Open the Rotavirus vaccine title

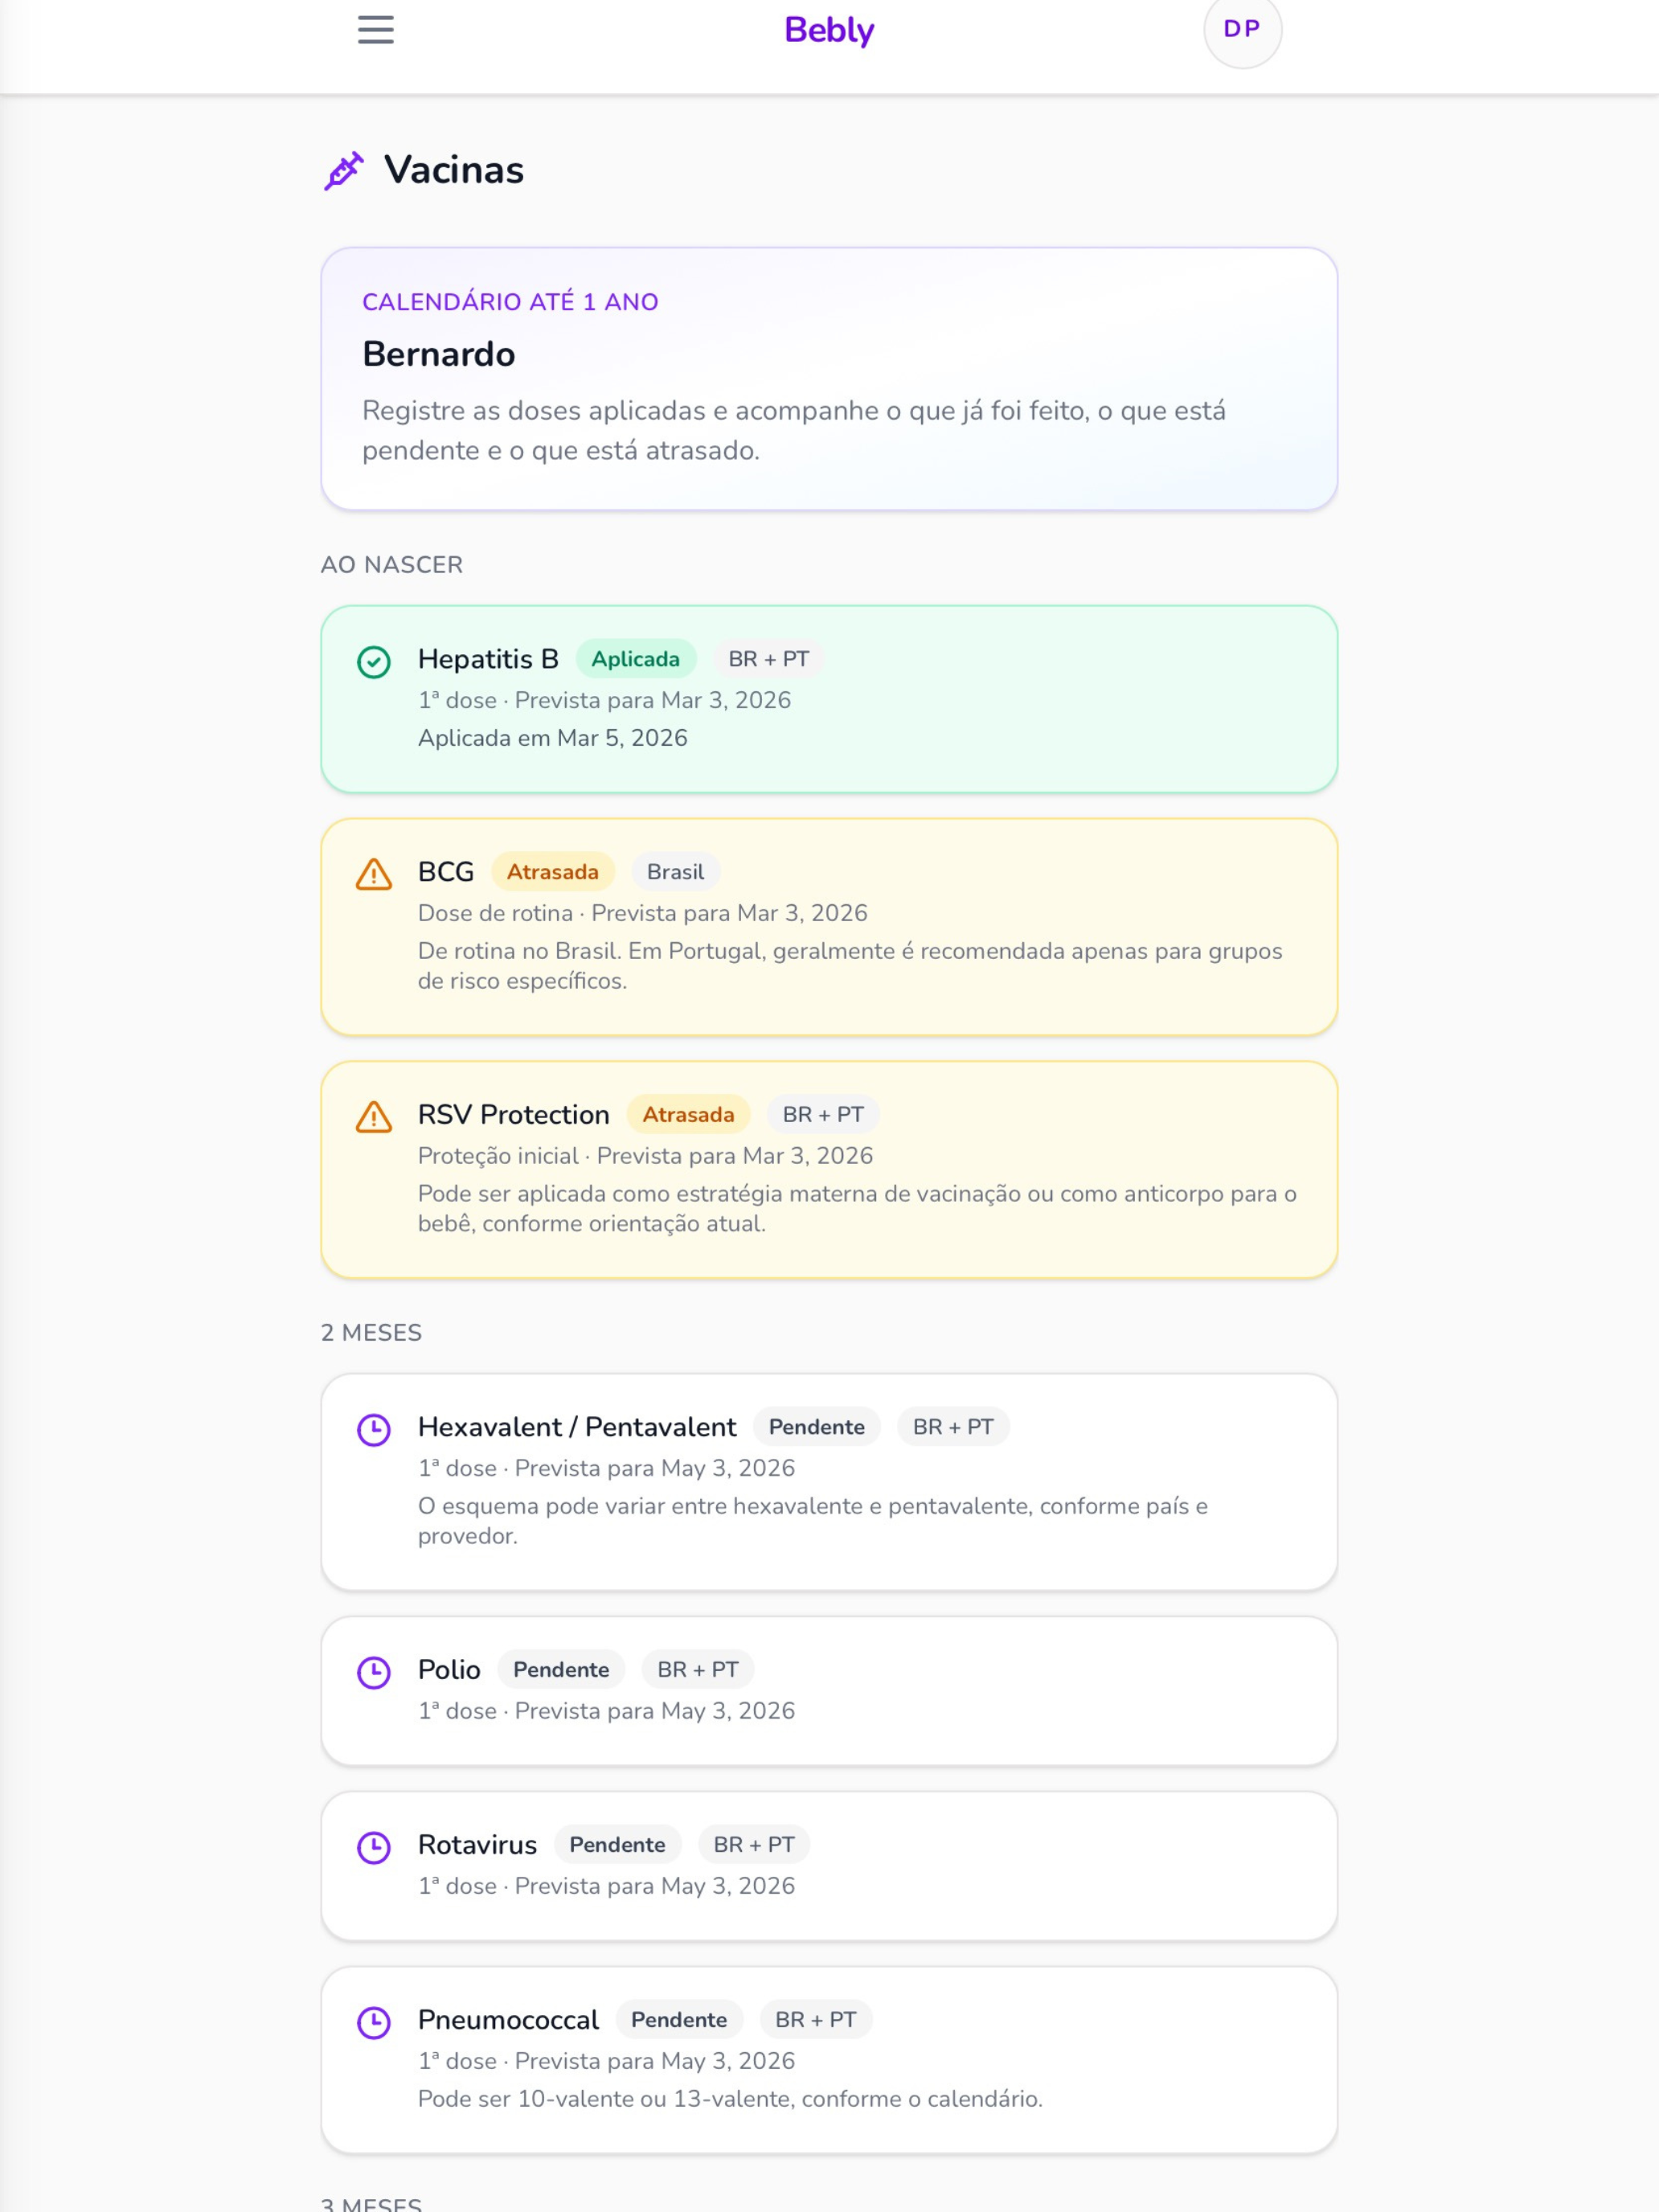pyautogui.click(x=477, y=1845)
